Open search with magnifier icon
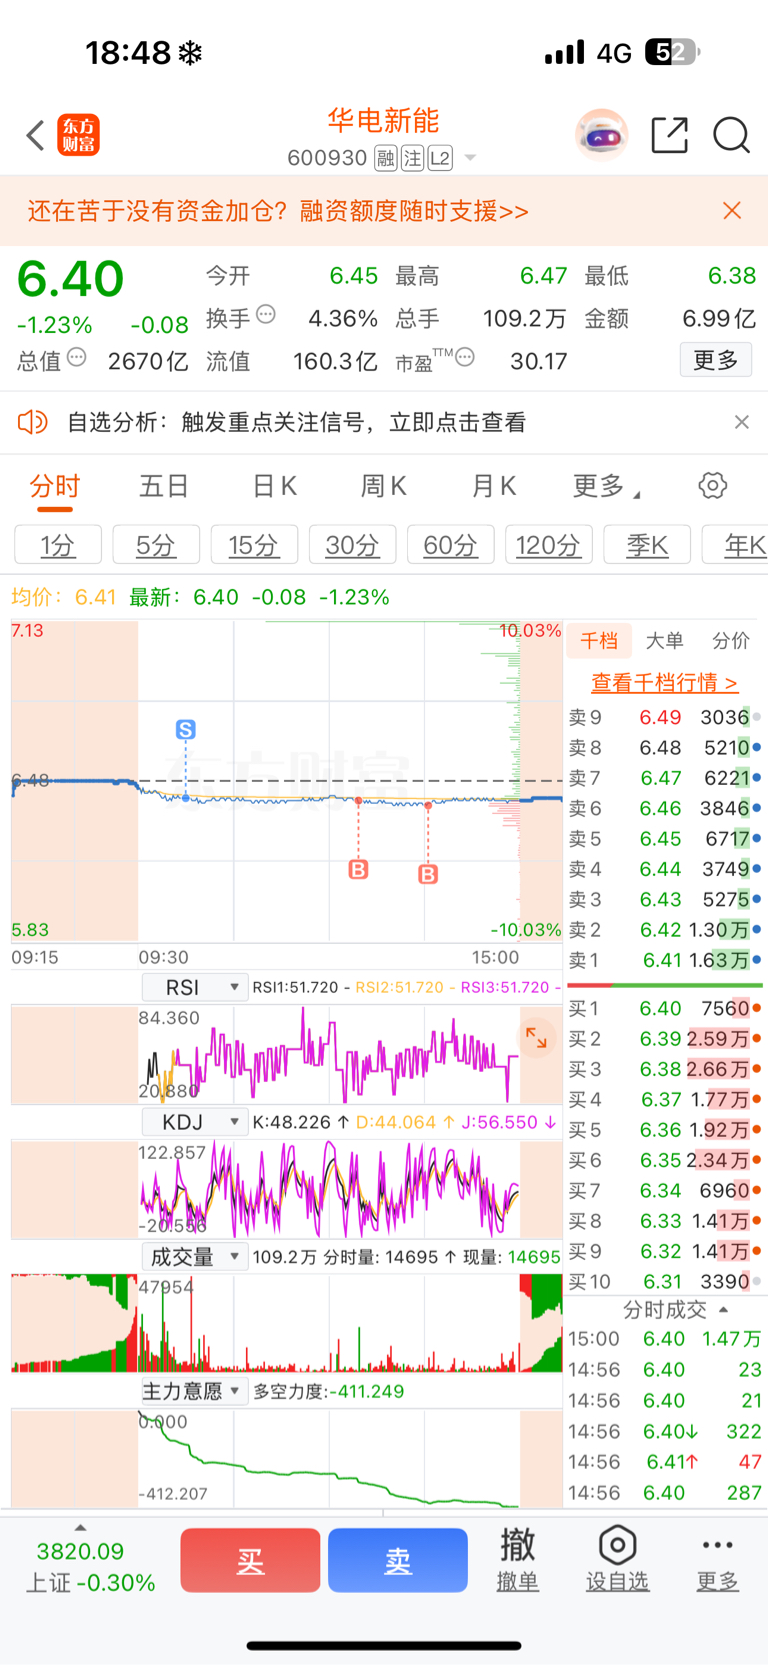This screenshot has height=1665, width=768. point(731,135)
